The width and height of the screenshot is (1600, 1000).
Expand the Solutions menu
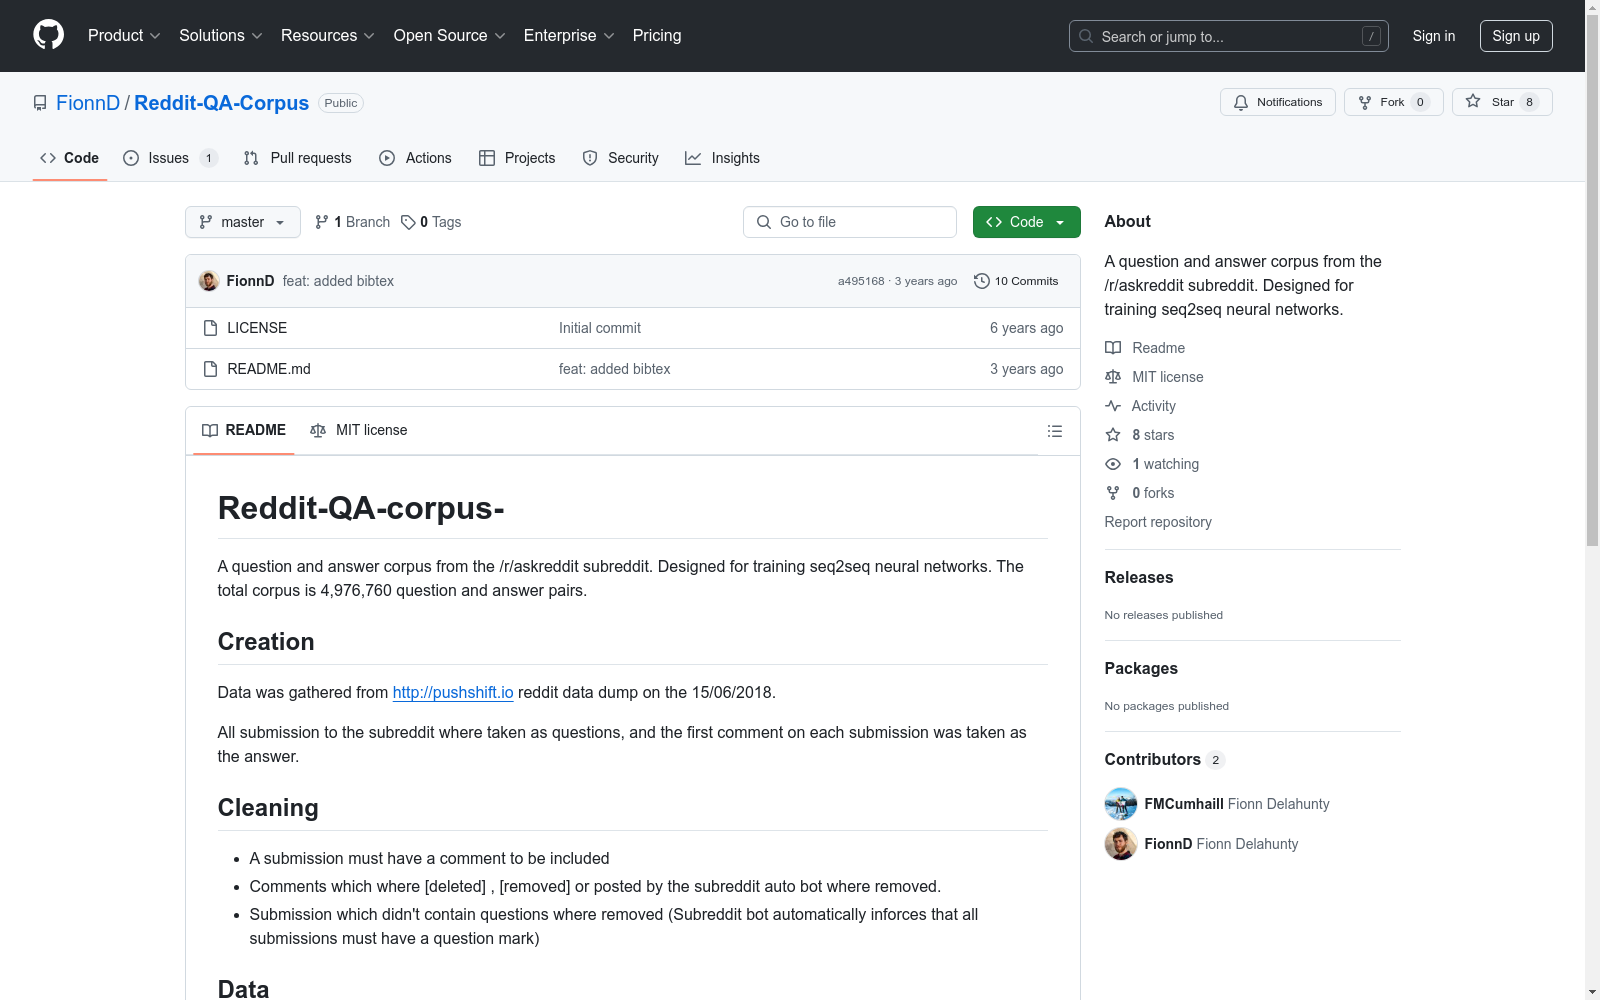[221, 36]
